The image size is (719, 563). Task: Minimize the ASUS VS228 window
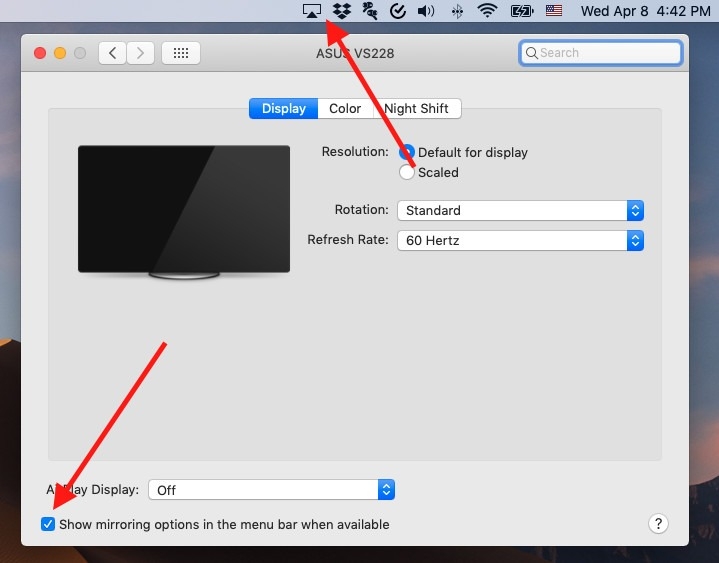[x=60, y=53]
